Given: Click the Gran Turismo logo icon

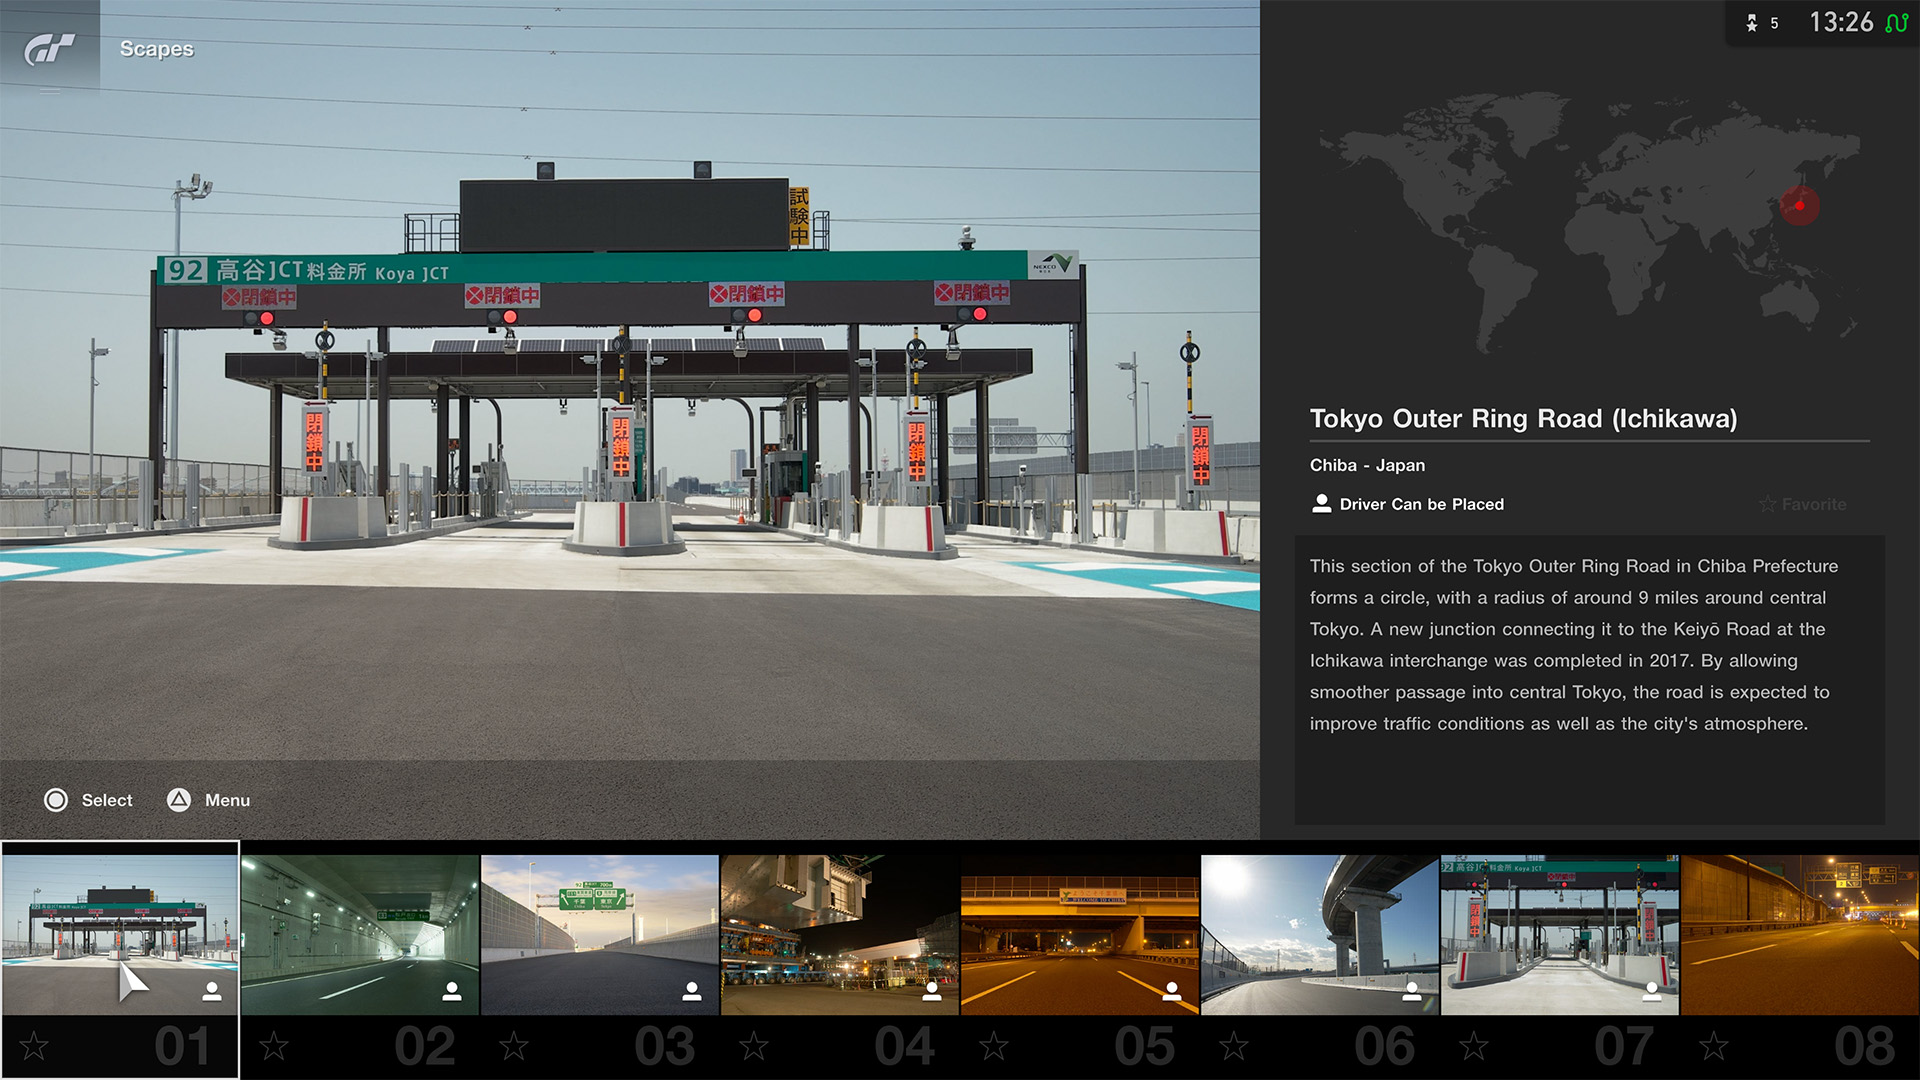Looking at the screenshot, I should pos(49,48).
